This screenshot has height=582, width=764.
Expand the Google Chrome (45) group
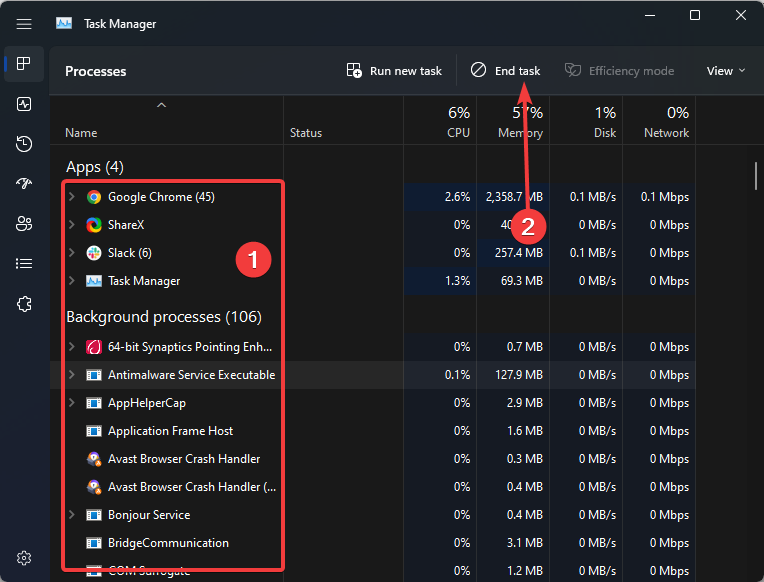pyautogui.click(x=72, y=196)
